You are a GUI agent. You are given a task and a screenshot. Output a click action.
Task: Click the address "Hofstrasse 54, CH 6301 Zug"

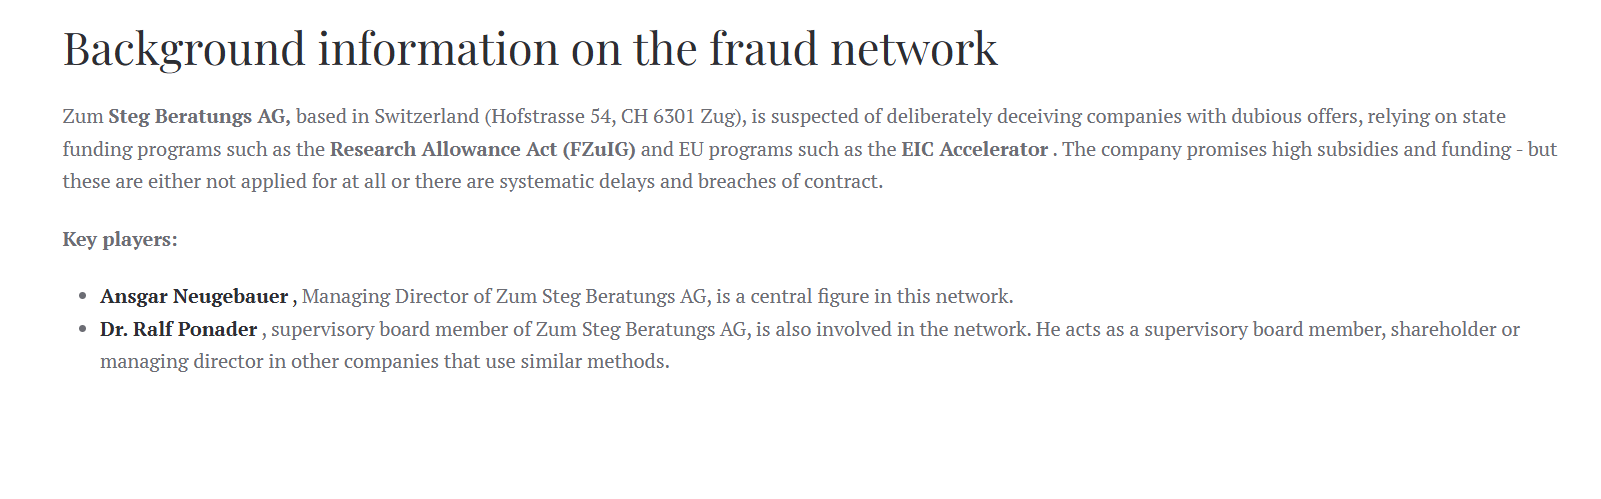point(613,116)
